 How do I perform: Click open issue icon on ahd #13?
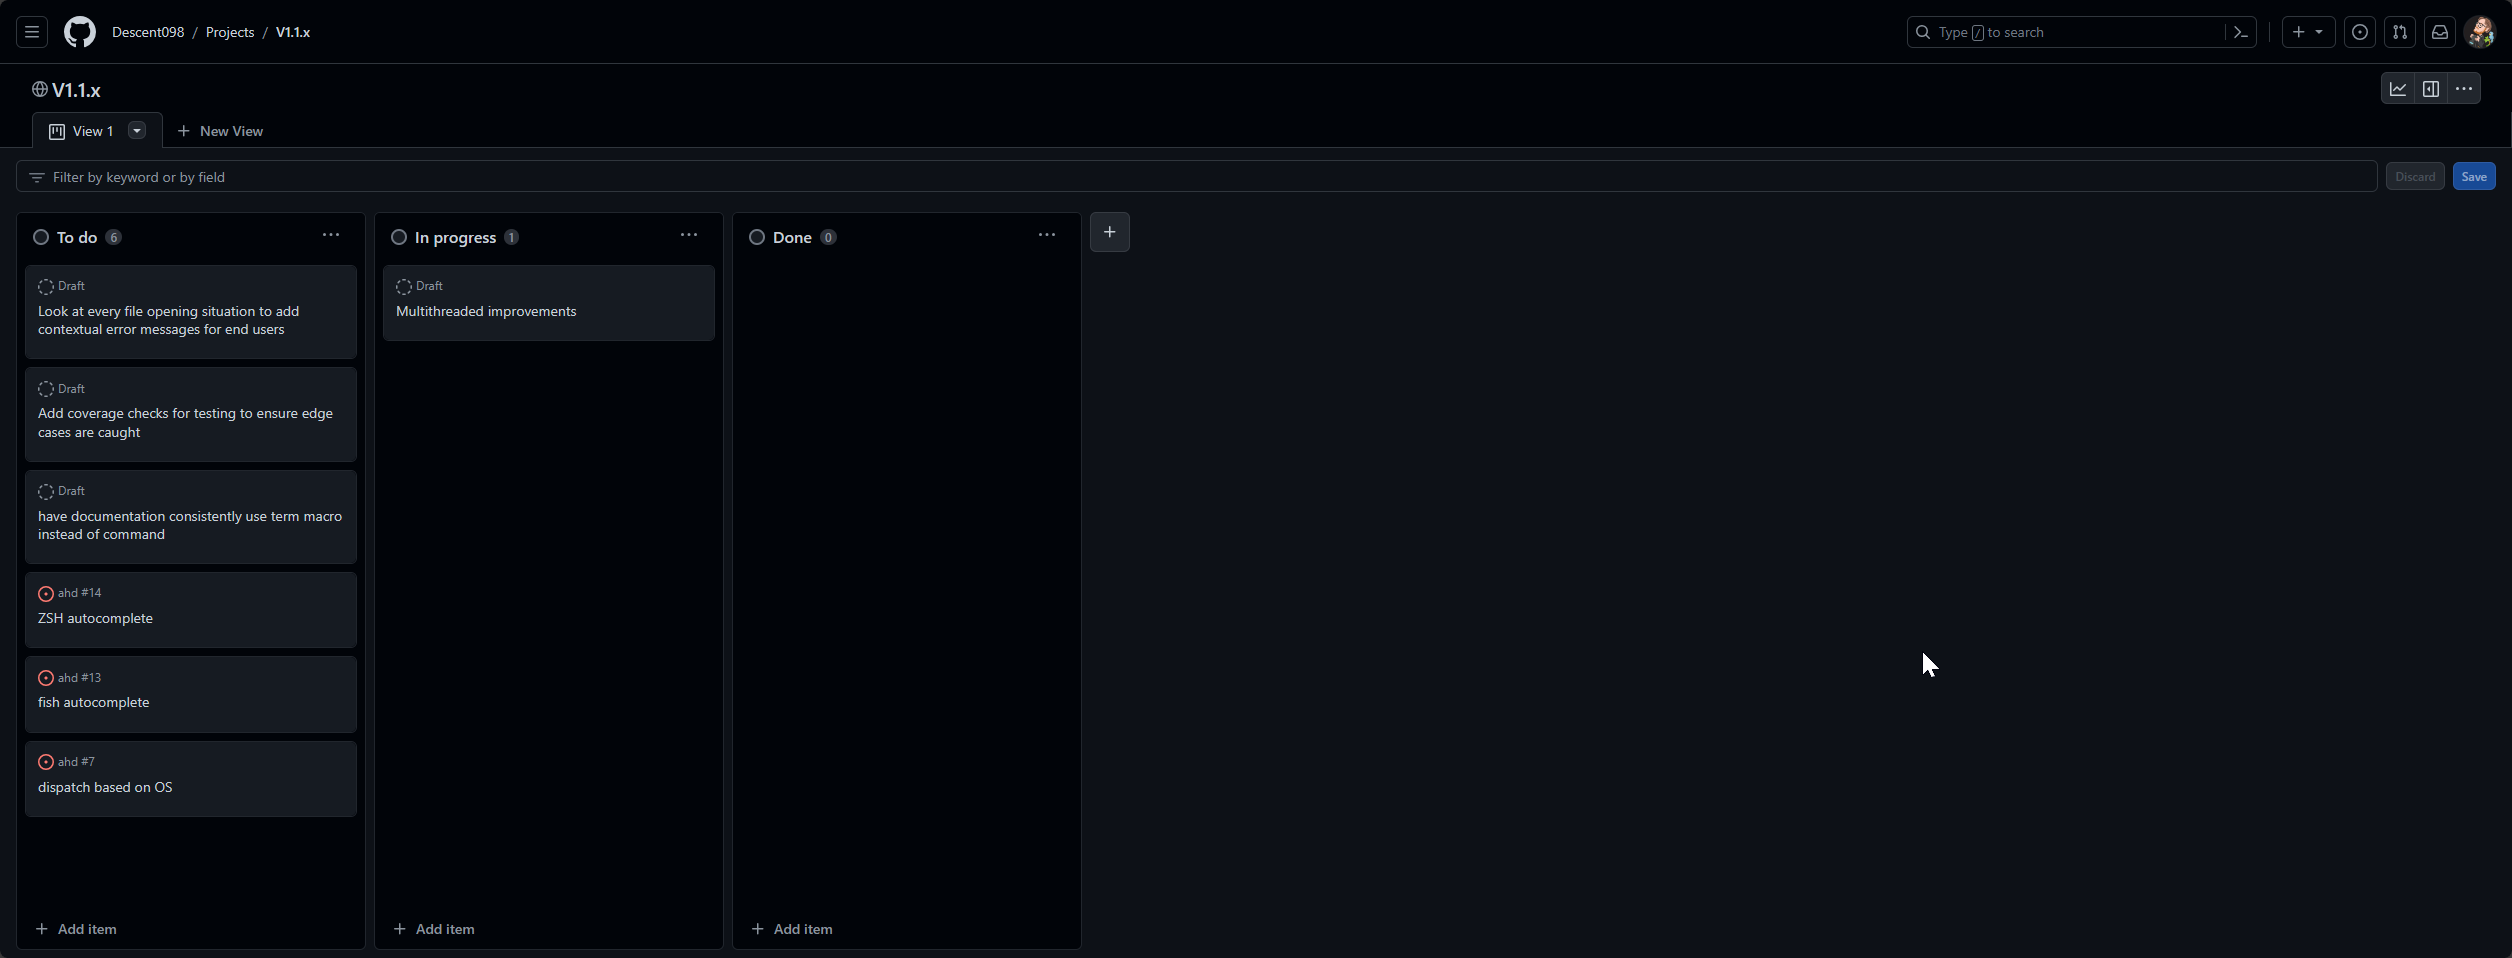(x=46, y=678)
